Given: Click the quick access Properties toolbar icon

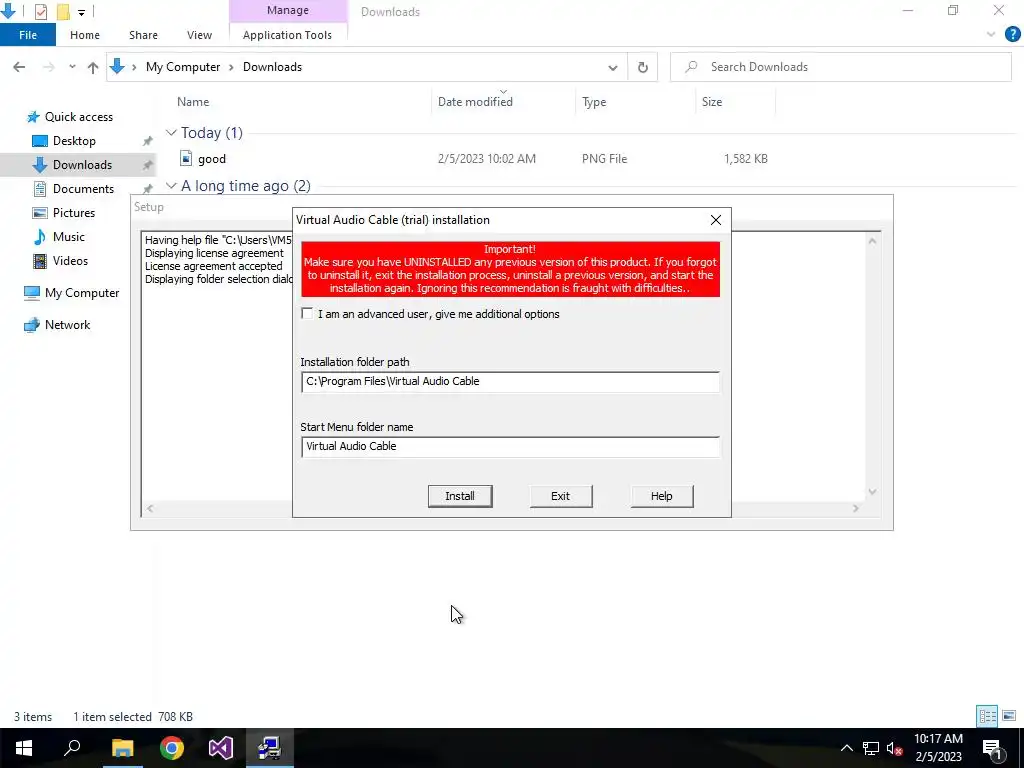Looking at the screenshot, I should 41,11.
